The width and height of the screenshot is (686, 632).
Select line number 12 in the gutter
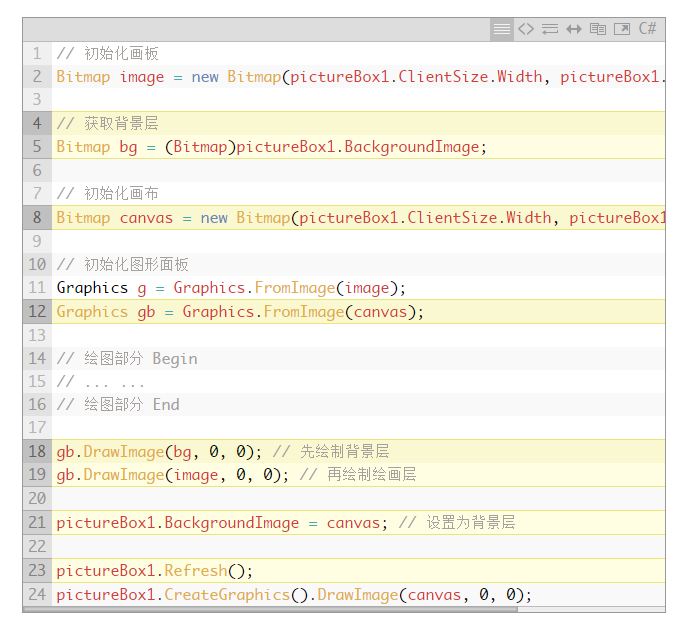(37, 312)
